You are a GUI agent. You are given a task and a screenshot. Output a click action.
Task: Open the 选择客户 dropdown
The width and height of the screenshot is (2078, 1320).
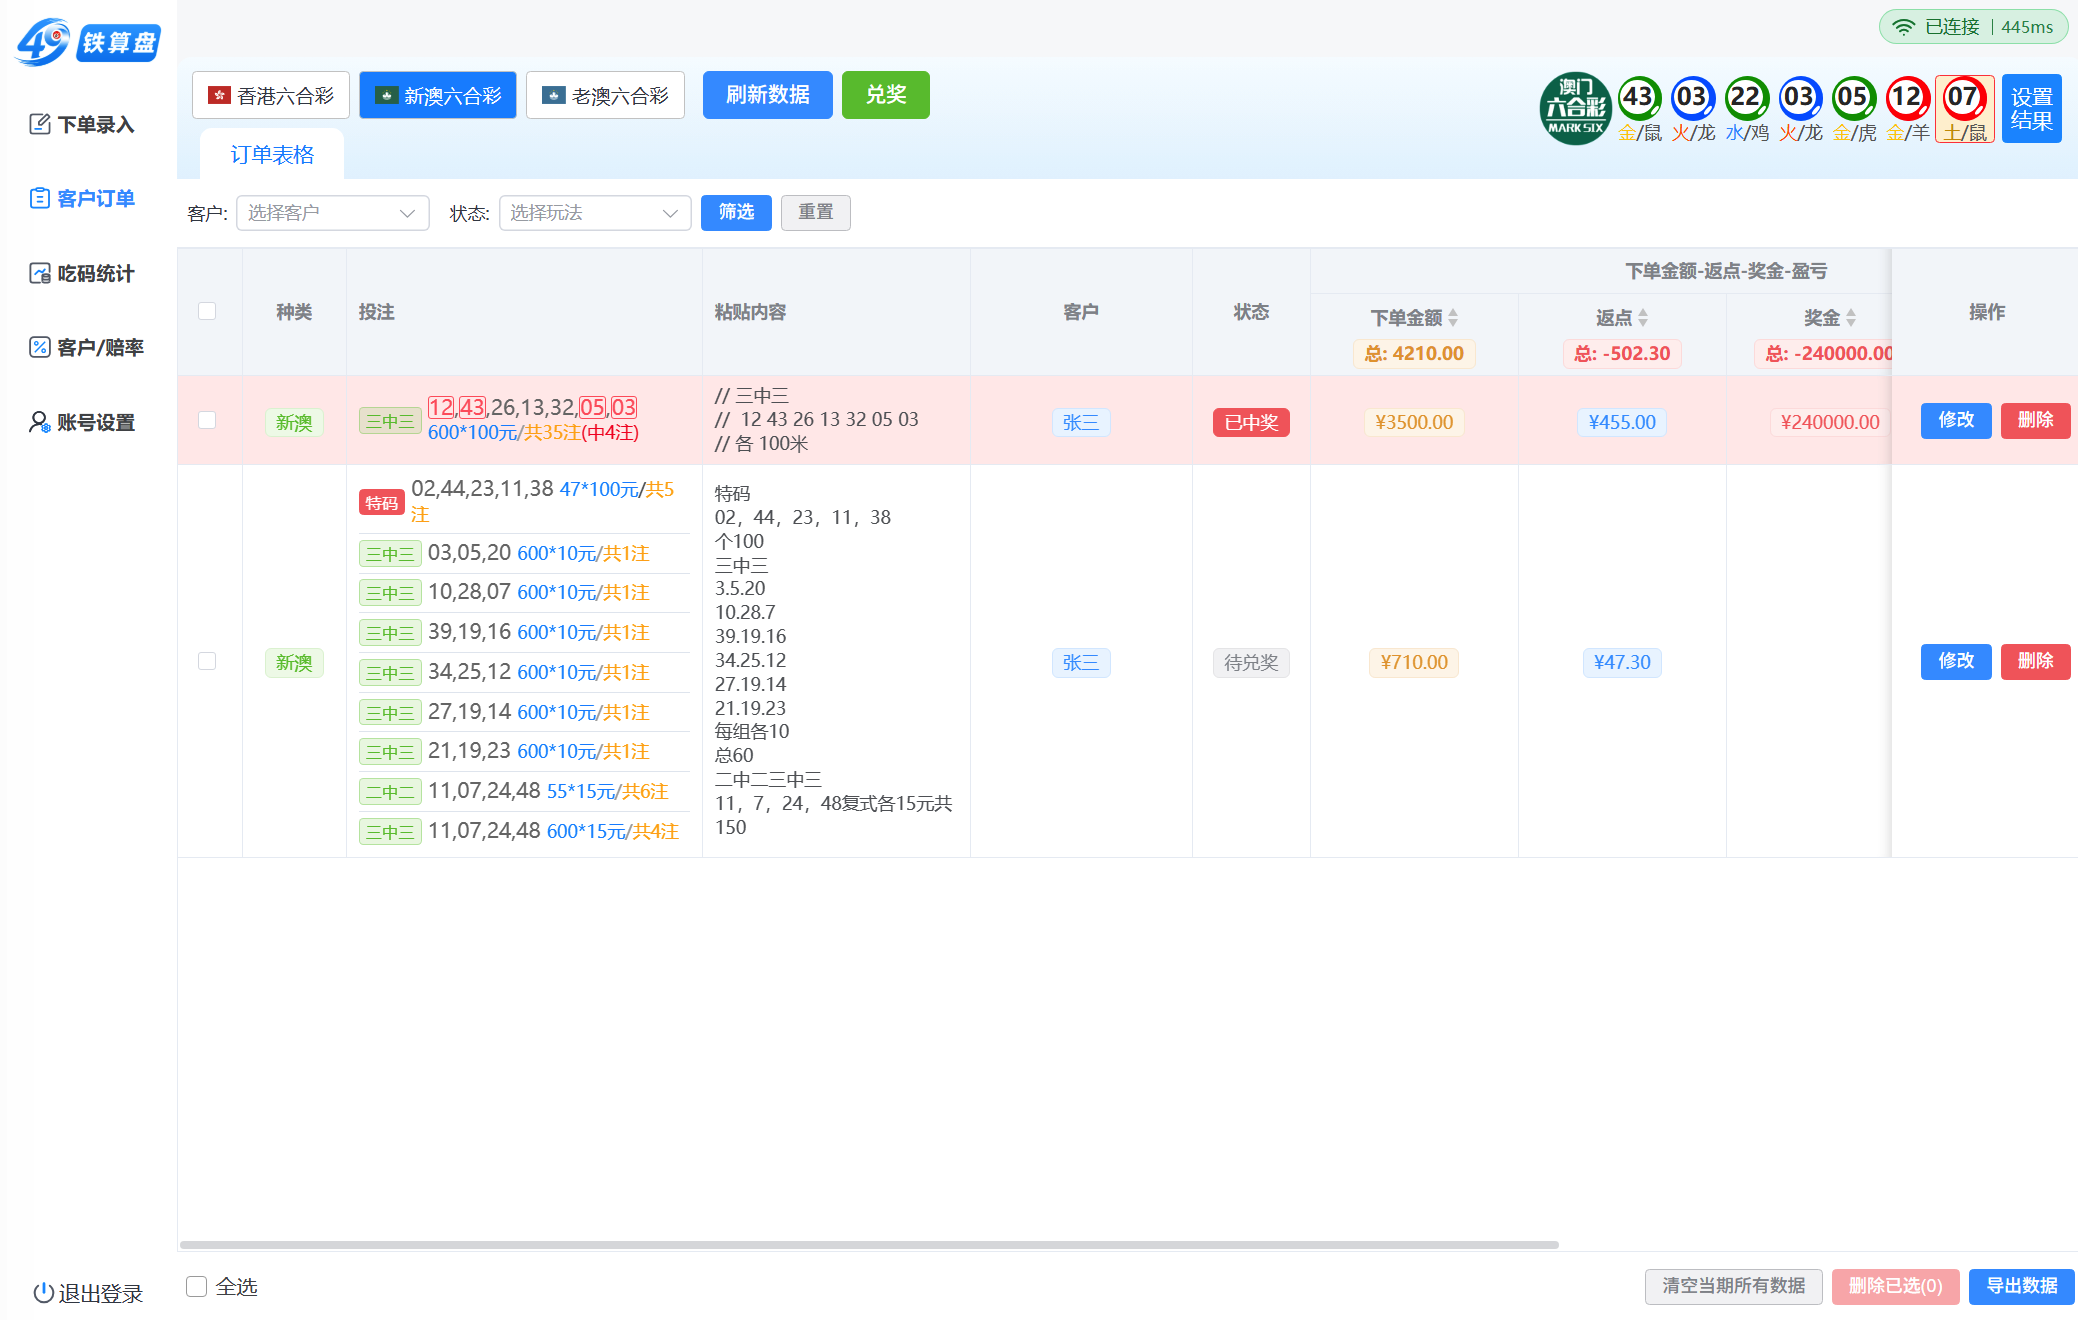coord(332,213)
